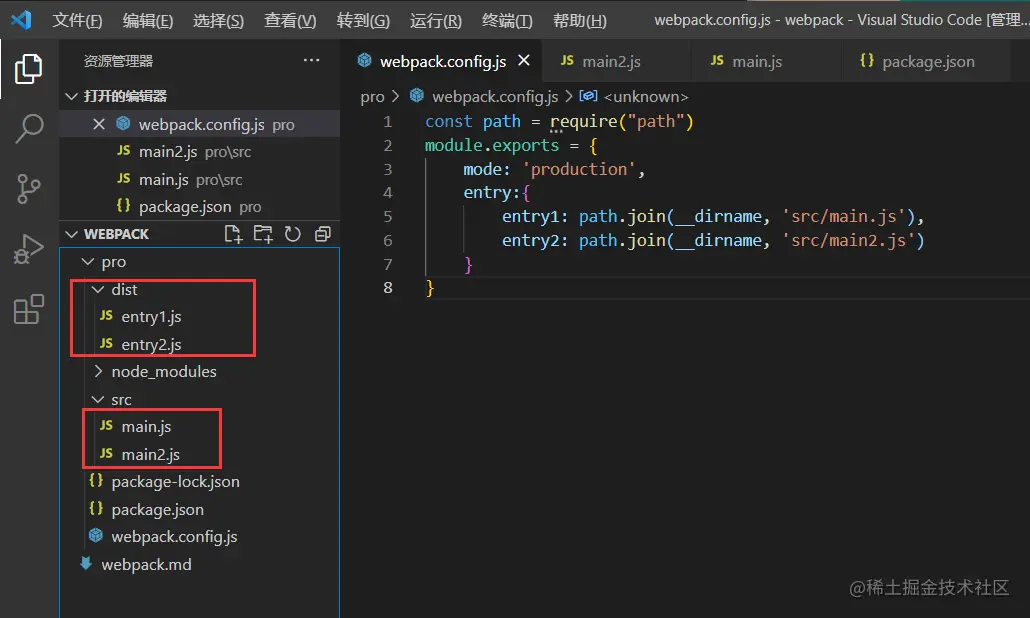Refresh the WEBPACK explorer tree
Screen dimensions: 1030x618
pyautogui.click(x=293, y=234)
